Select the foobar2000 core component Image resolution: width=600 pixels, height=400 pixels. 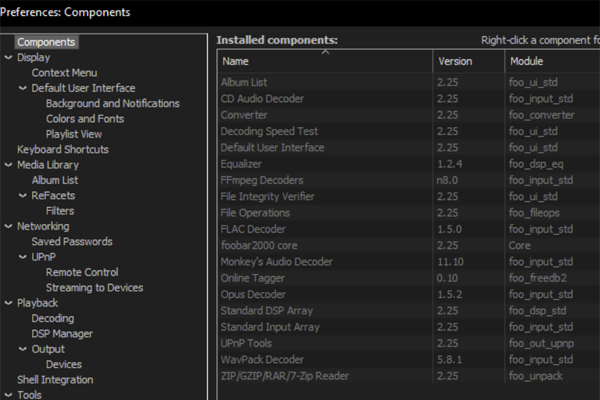409,245
